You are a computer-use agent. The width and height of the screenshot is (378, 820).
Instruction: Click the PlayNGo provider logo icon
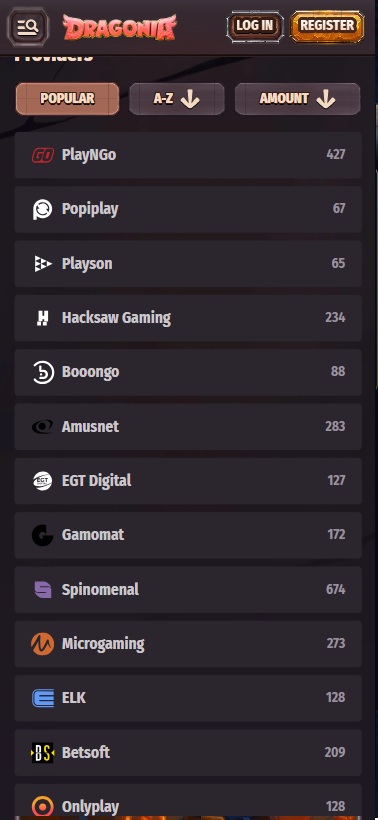(42, 155)
